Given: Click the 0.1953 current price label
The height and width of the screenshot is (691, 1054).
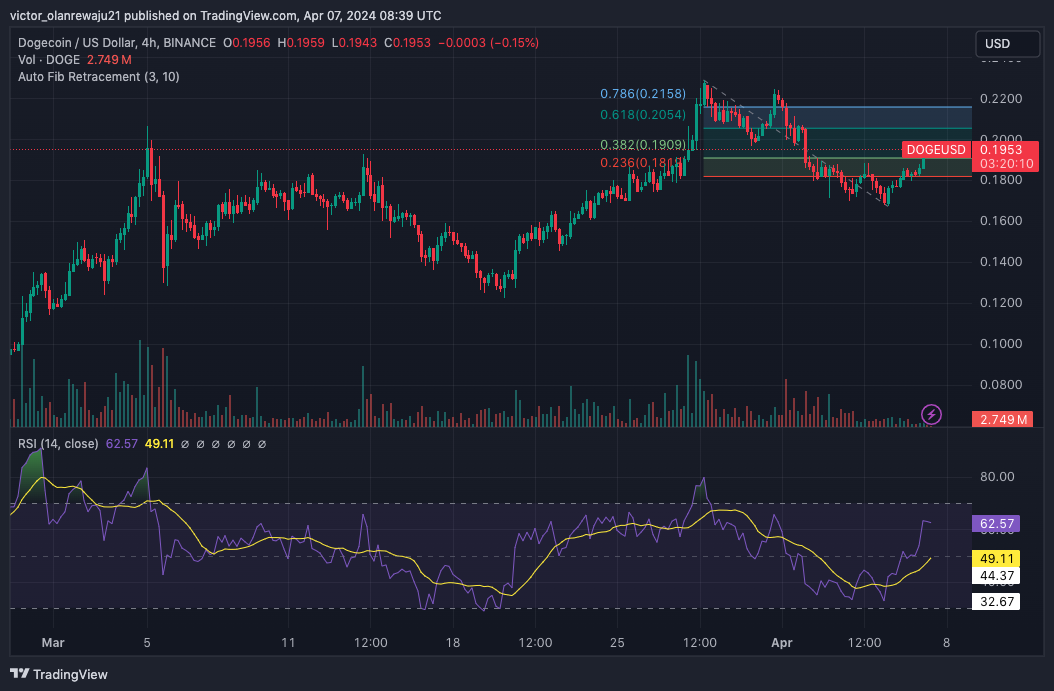Looking at the screenshot, I should (x=1001, y=149).
